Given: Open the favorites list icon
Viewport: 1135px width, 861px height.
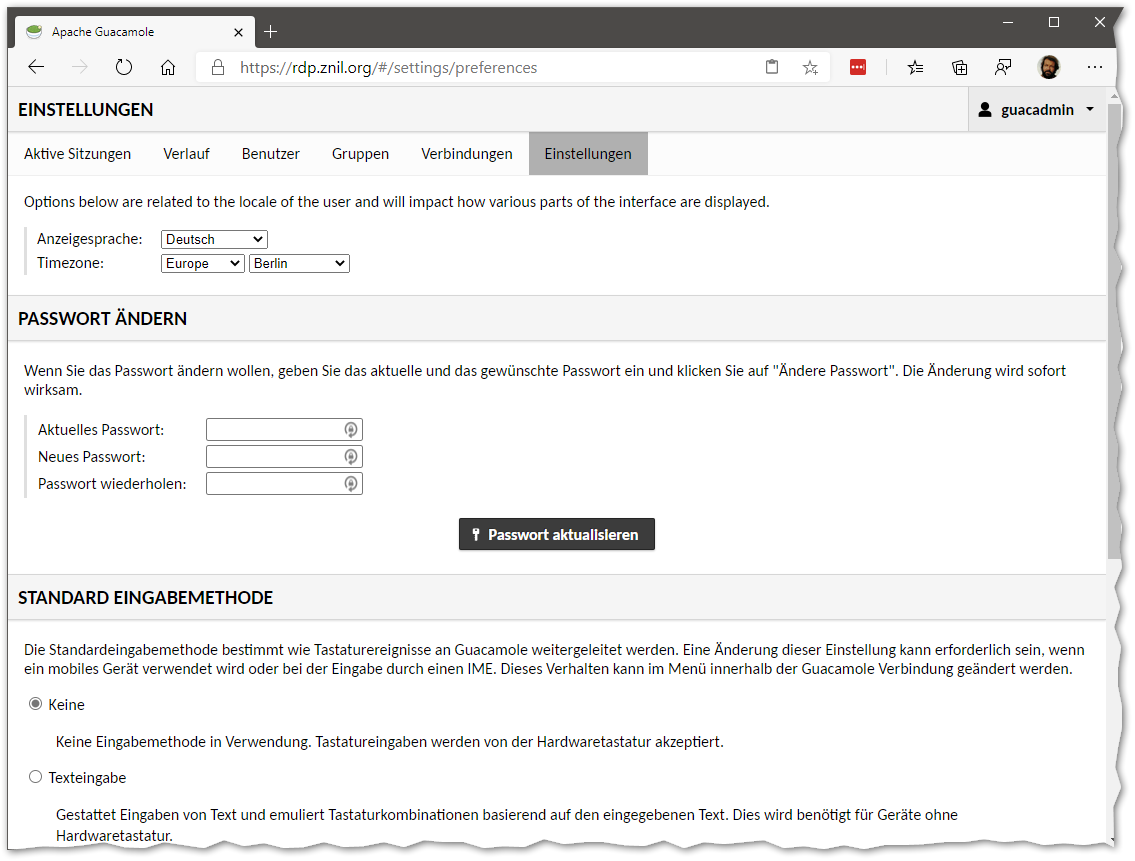Looking at the screenshot, I should [915, 68].
